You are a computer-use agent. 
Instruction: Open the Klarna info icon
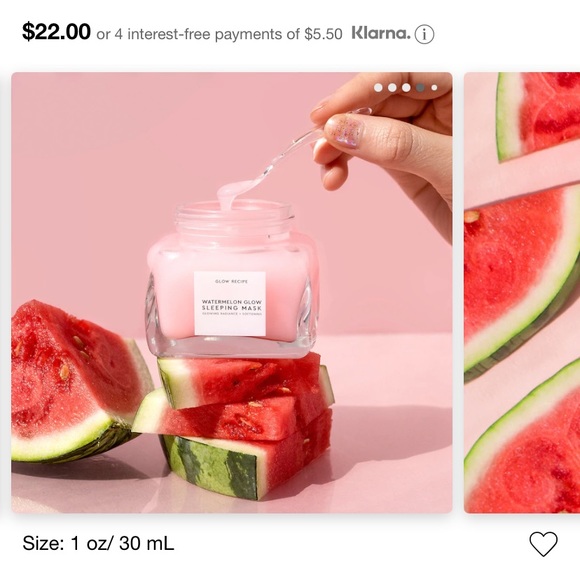424,34
